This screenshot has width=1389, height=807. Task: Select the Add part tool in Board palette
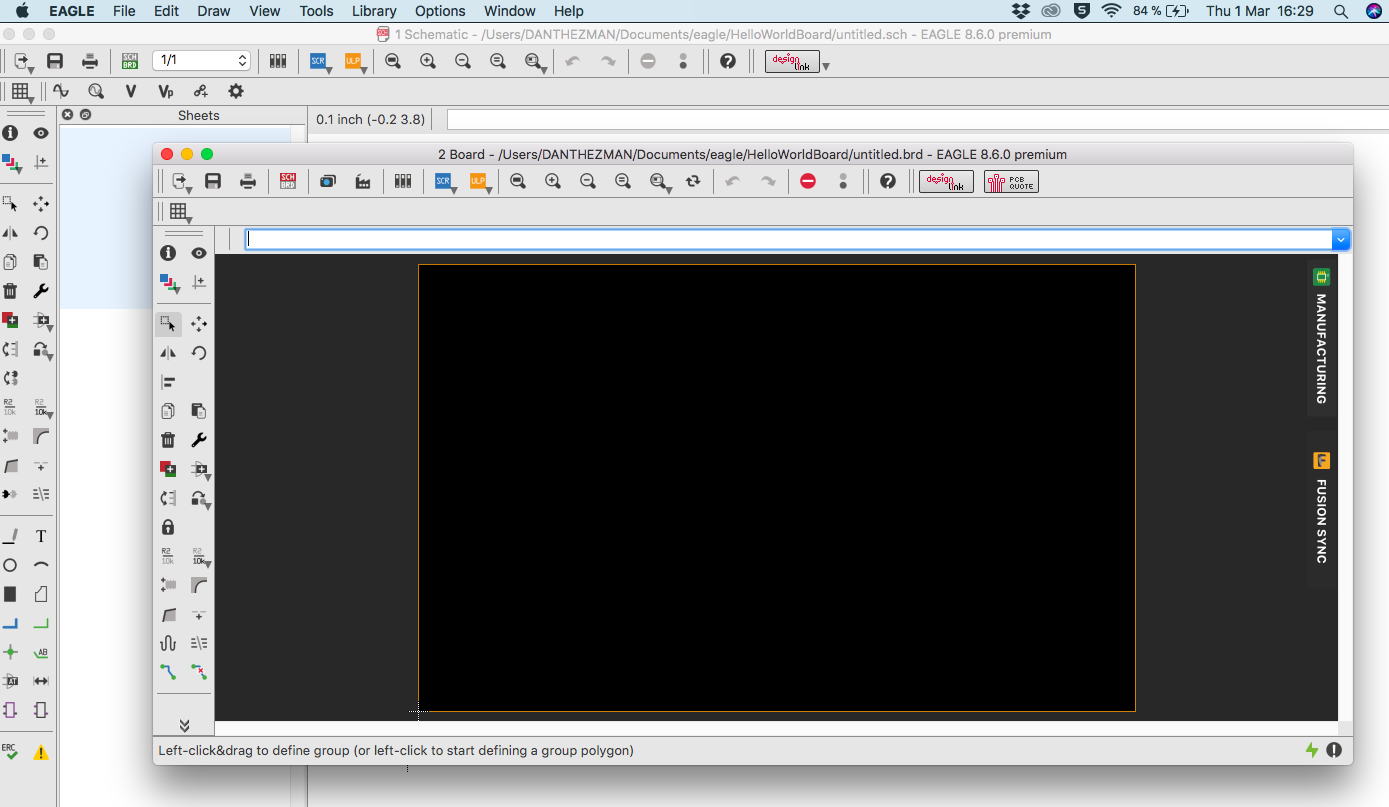[x=168, y=468]
